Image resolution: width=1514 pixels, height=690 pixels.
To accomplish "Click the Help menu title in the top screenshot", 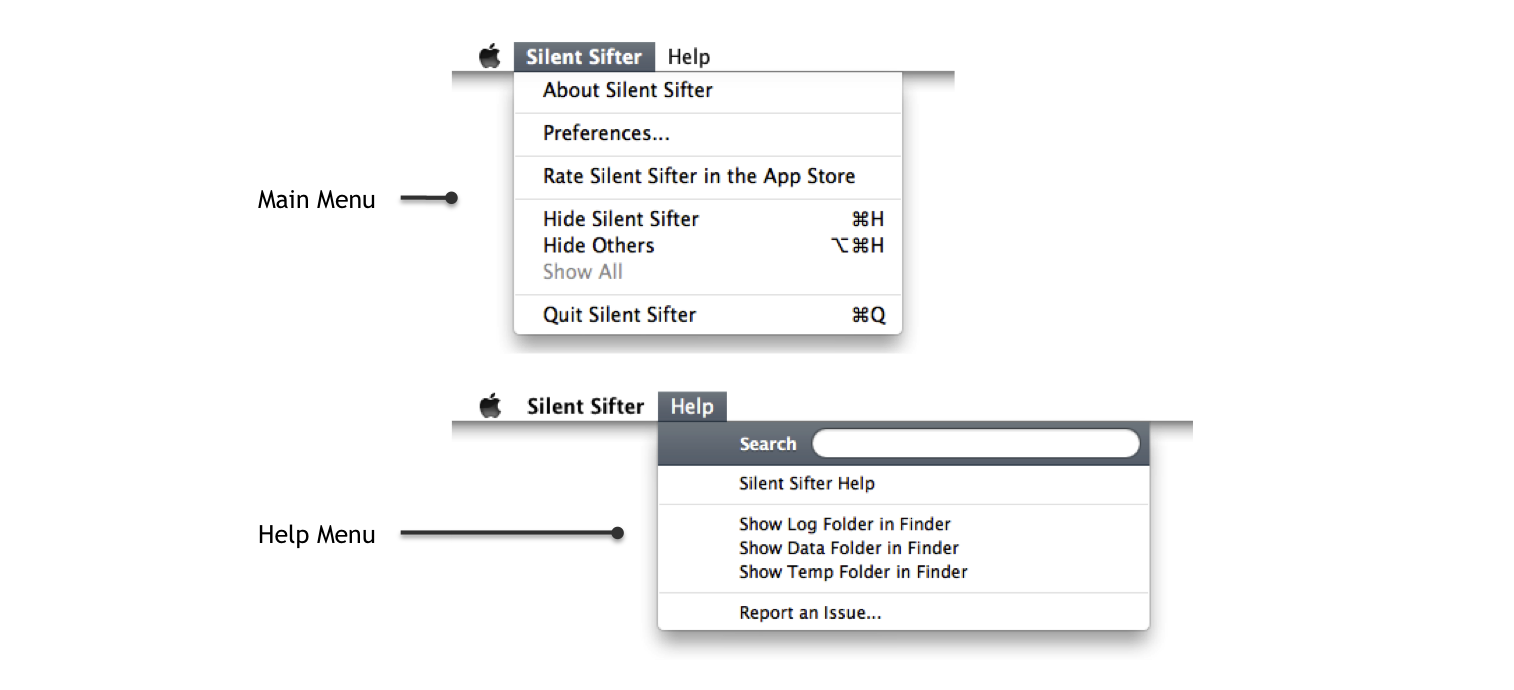I will 688,56.
